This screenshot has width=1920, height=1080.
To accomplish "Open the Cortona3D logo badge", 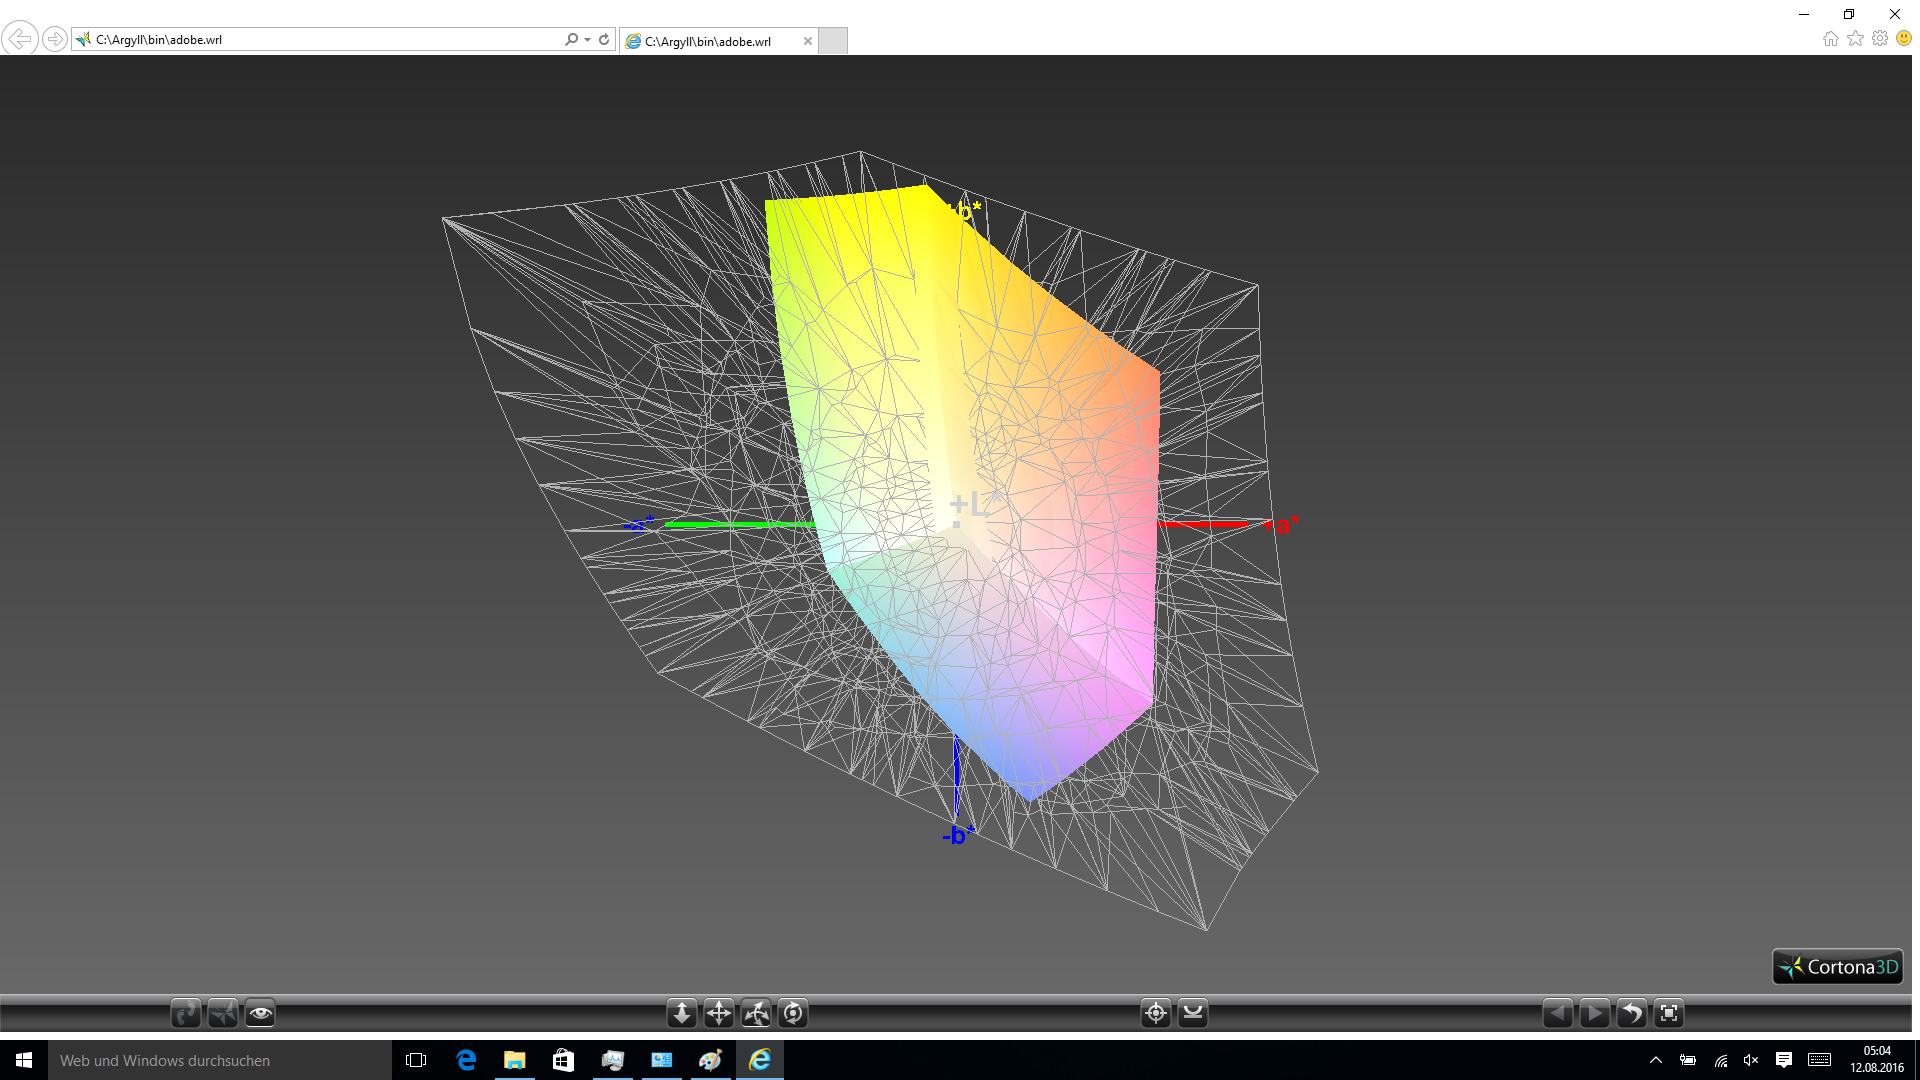I will click(1838, 967).
